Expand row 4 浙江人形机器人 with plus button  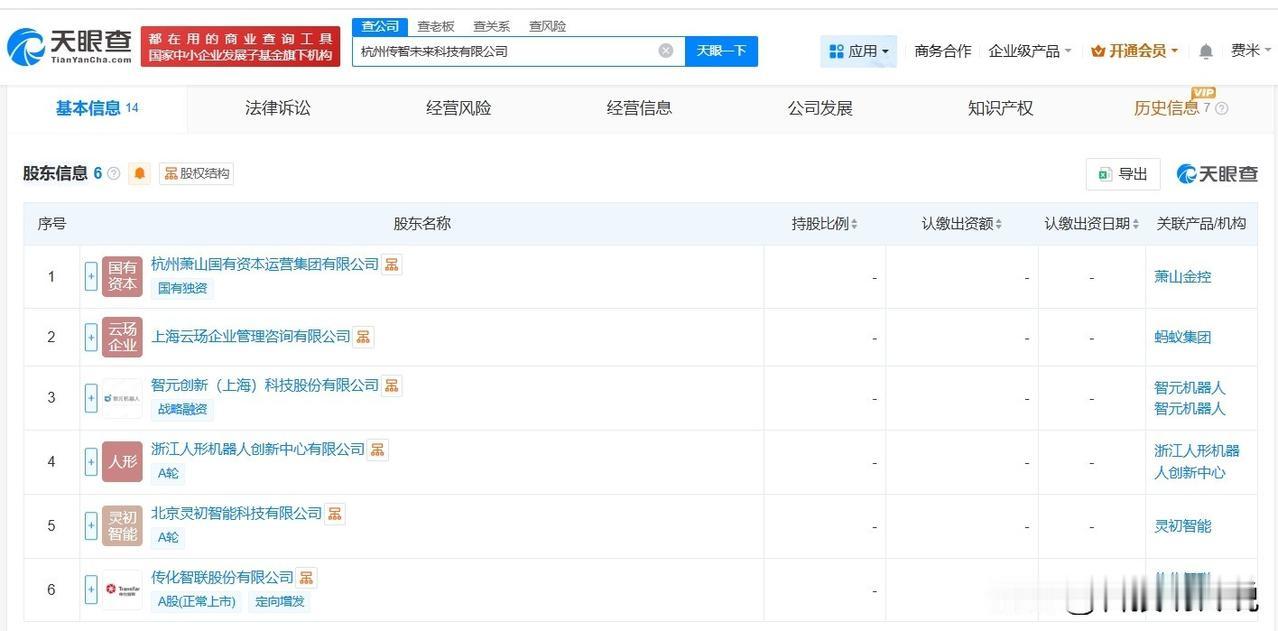(91, 462)
